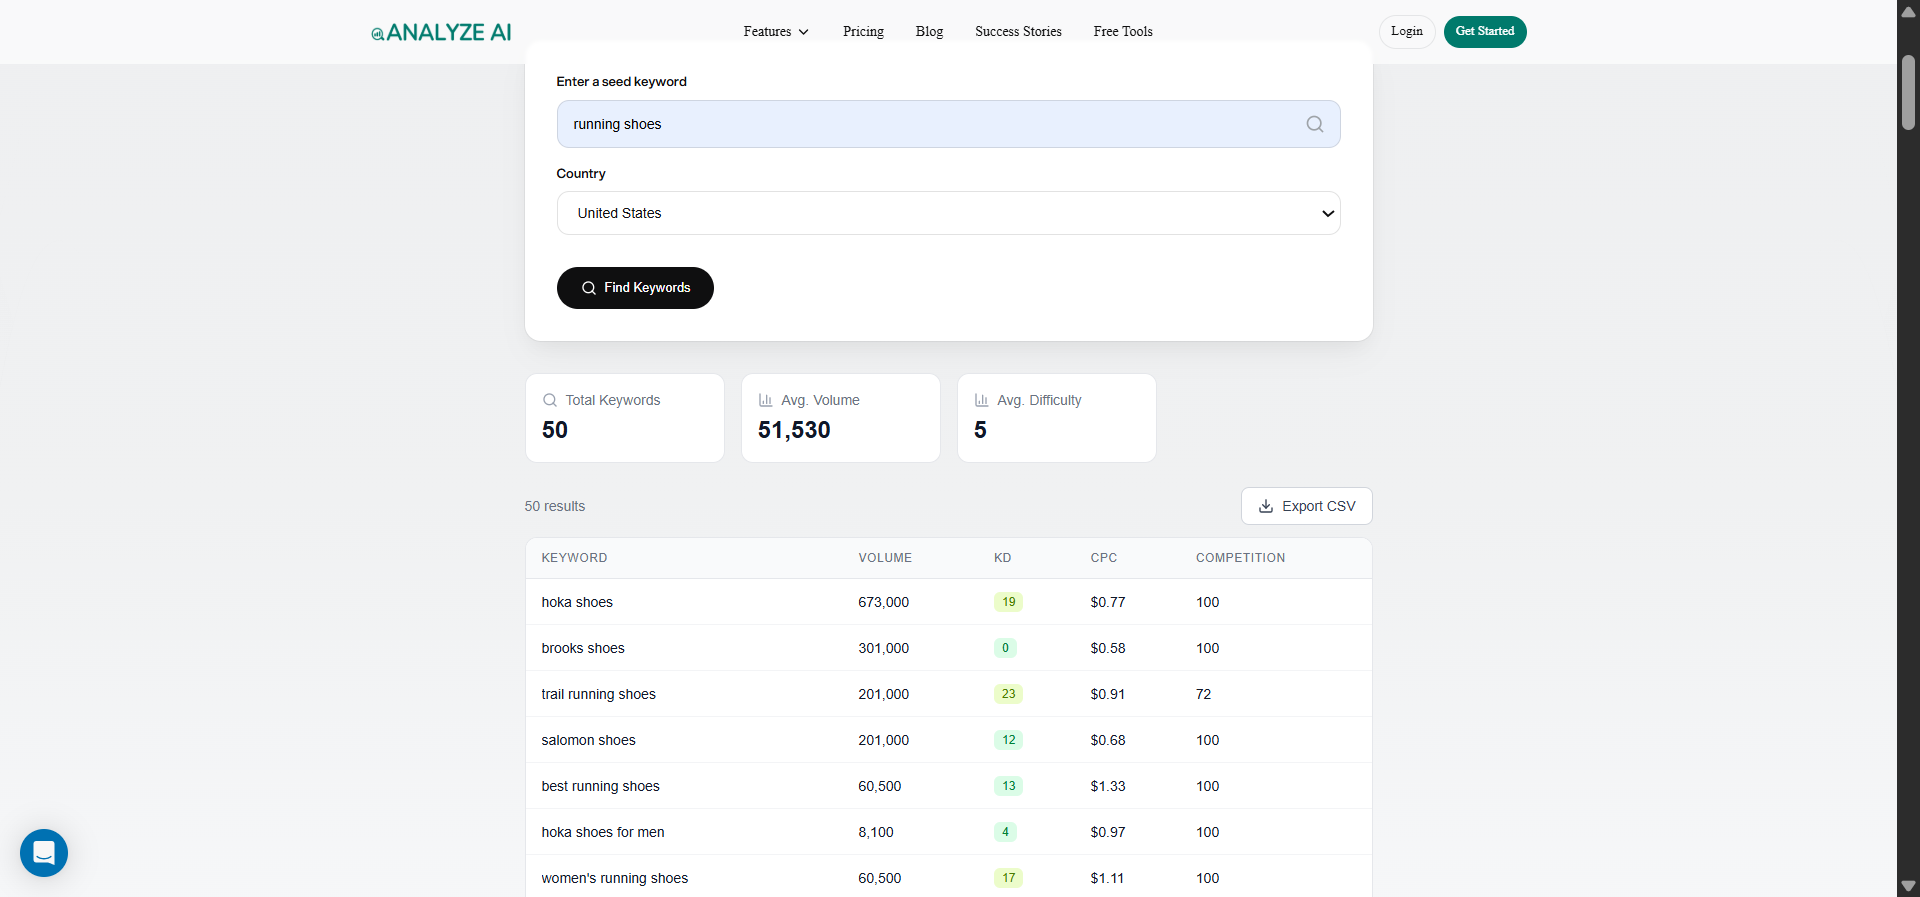
Task: Open the chat support bubble icon
Action: tap(44, 853)
